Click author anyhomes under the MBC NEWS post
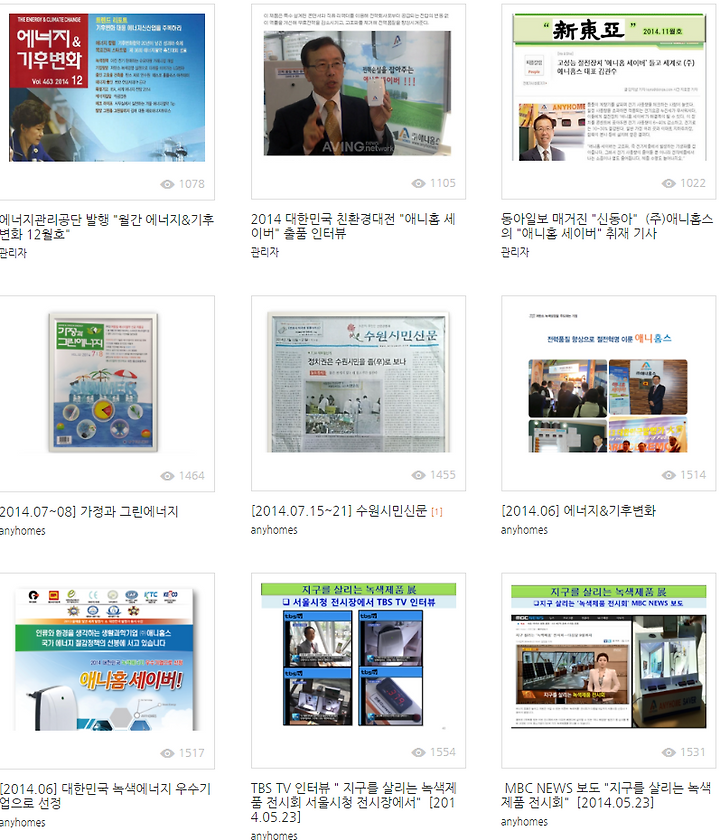Screen dimensions: 720x840 pos(524,822)
